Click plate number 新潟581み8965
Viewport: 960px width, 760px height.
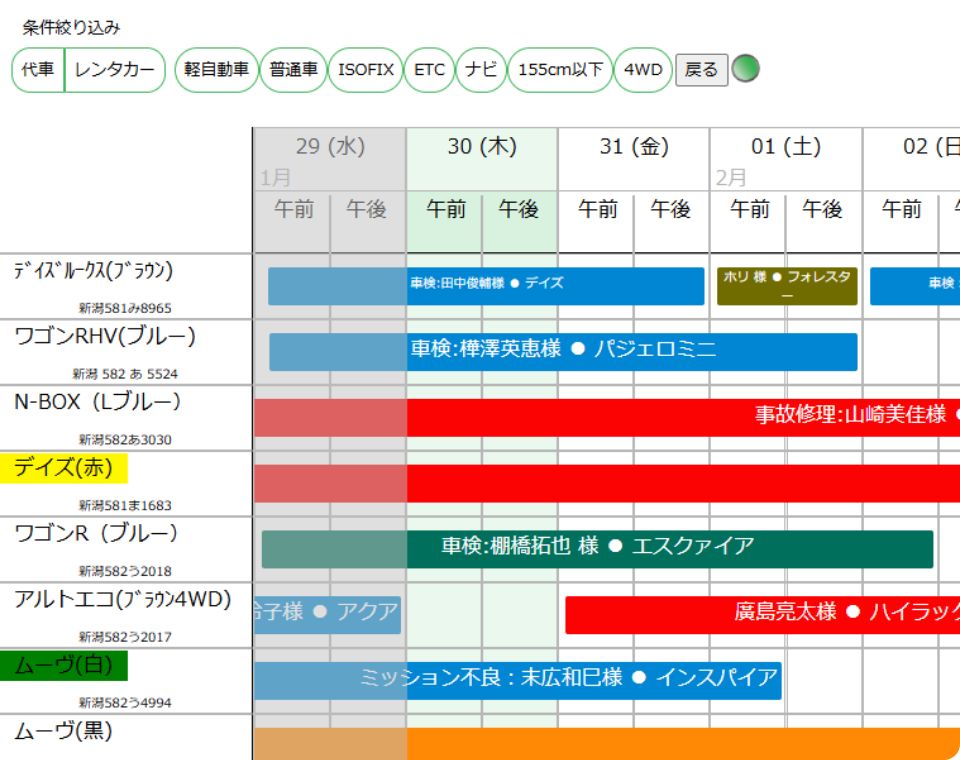125,308
